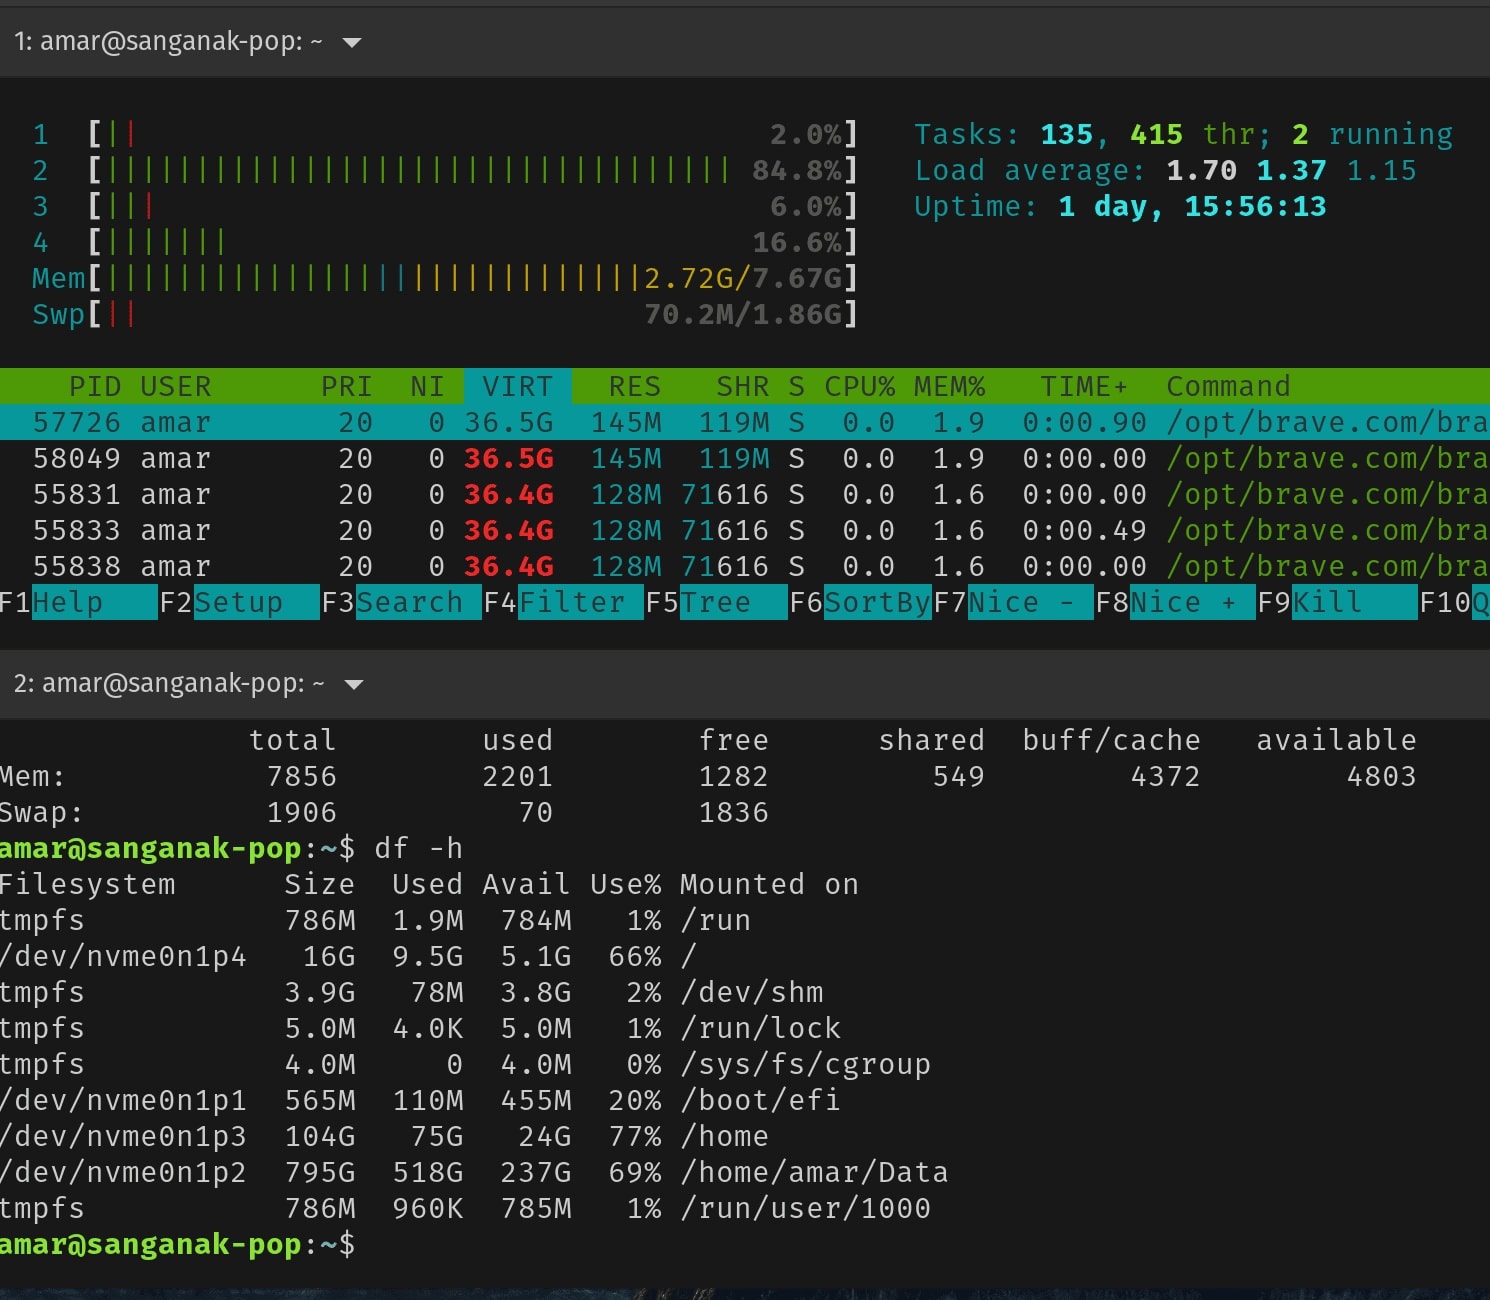Image resolution: width=1490 pixels, height=1300 pixels.
Task: Select process row with PID 55833
Action: coord(745,531)
